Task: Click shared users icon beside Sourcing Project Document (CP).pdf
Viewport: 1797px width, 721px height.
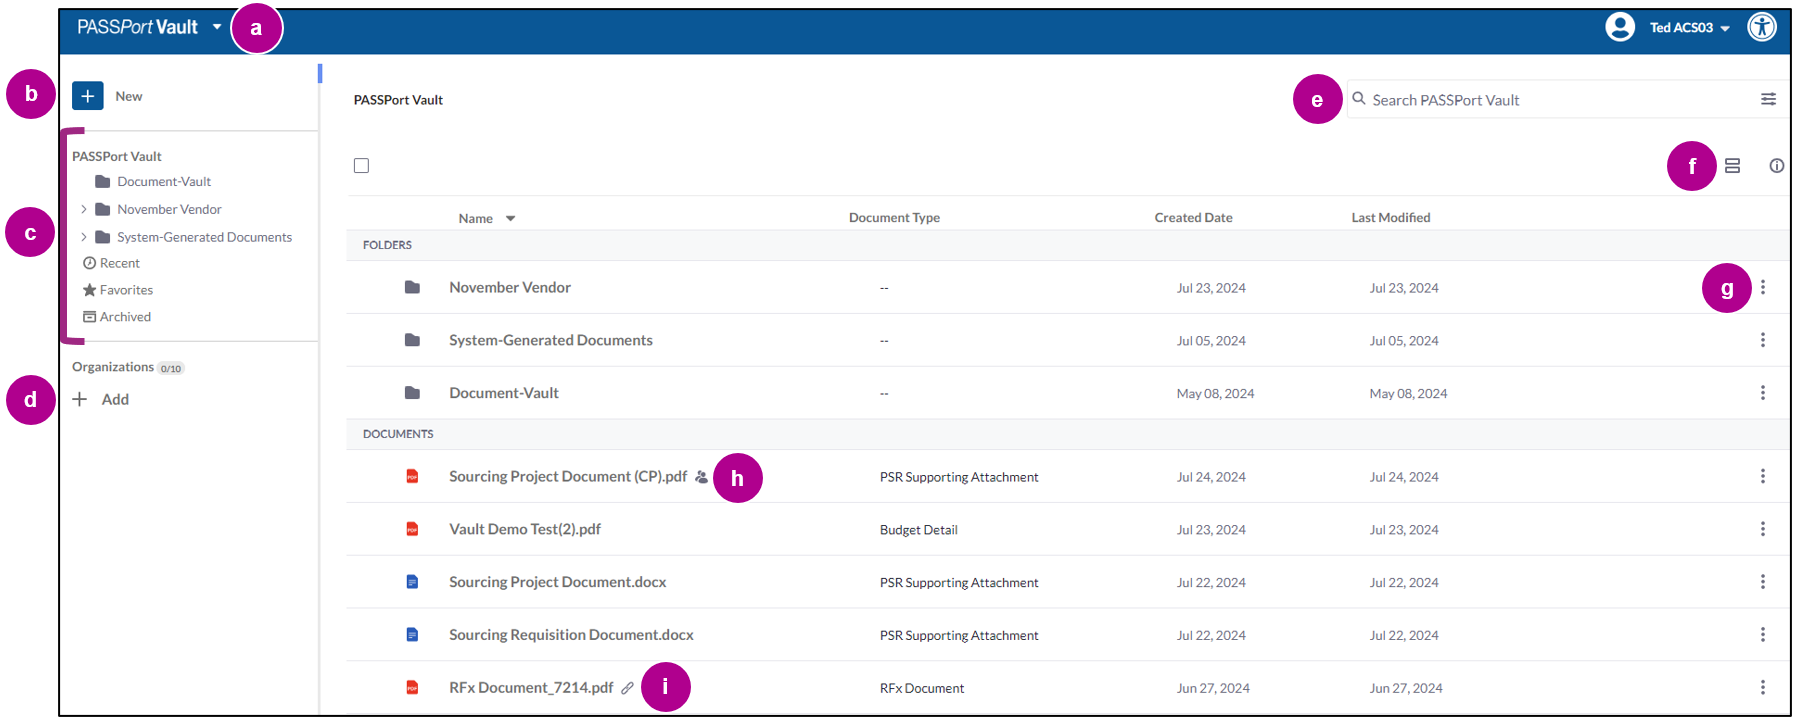Action: pyautogui.click(x=701, y=478)
